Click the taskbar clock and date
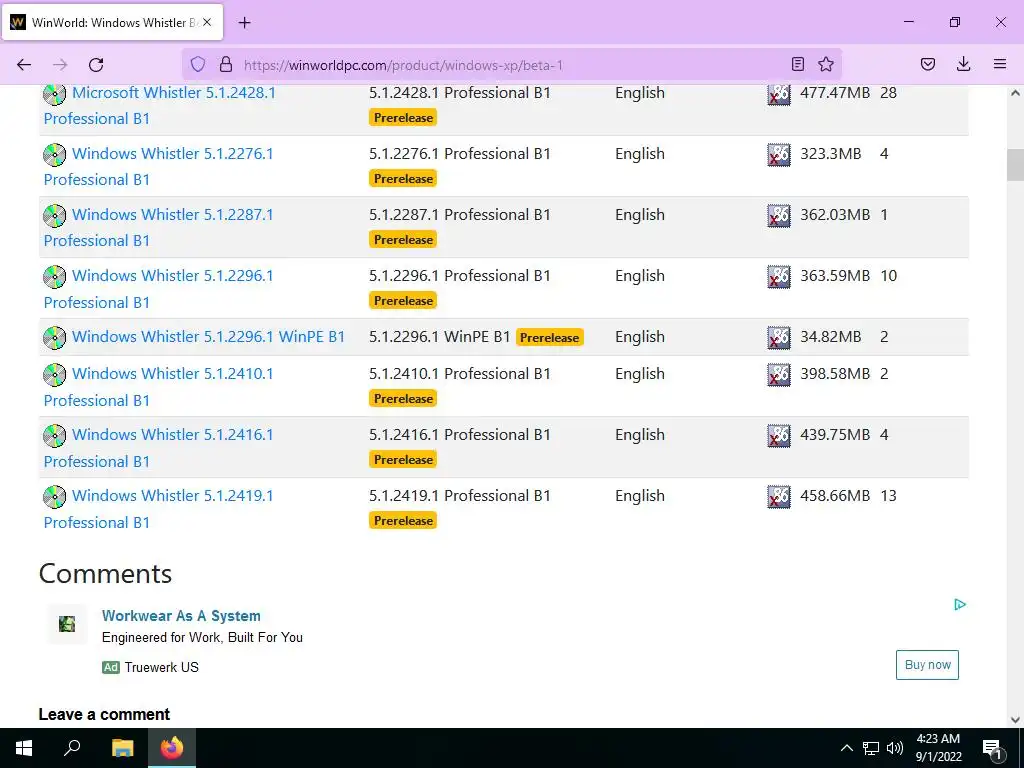Screen dimensions: 1024x768 pyautogui.click(x=938, y=748)
